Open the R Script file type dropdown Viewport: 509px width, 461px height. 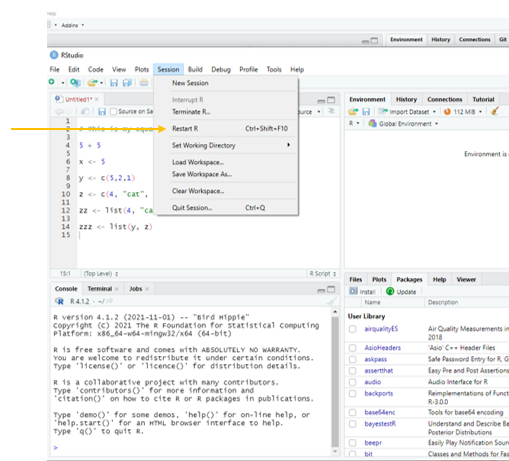coord(323,274)
